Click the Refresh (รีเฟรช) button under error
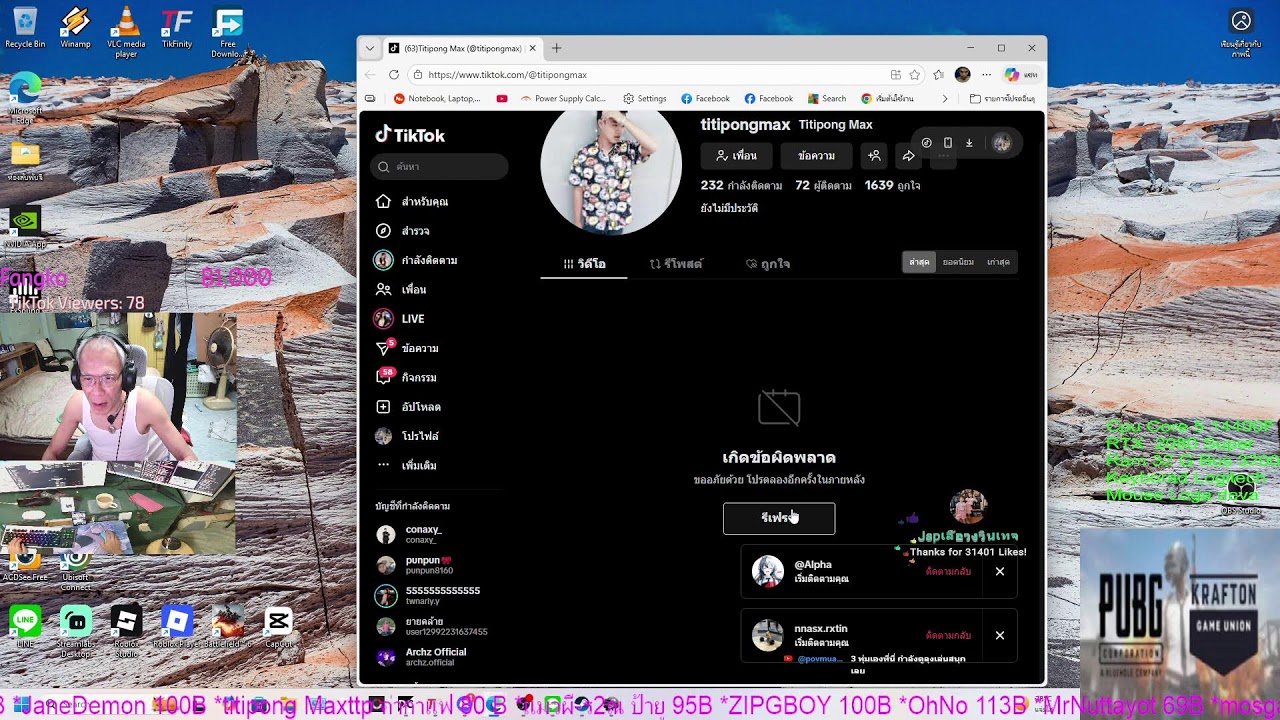Viewport: 1280px width, 720px height. tap(779, 518)
